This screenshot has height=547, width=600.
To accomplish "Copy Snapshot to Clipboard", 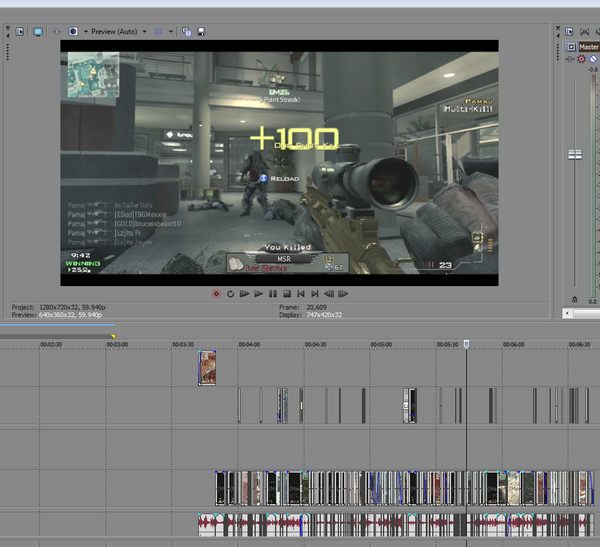I will (187, 31).
